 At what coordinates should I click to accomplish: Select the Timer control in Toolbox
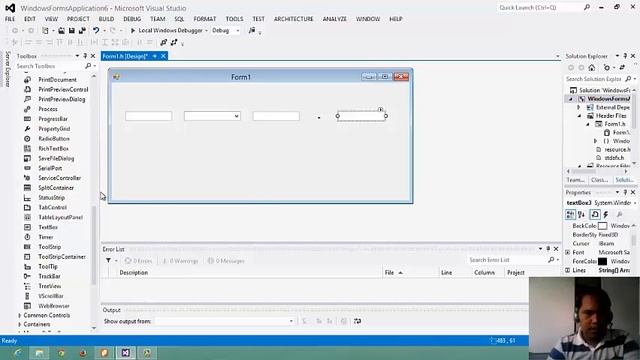point(46,237)
